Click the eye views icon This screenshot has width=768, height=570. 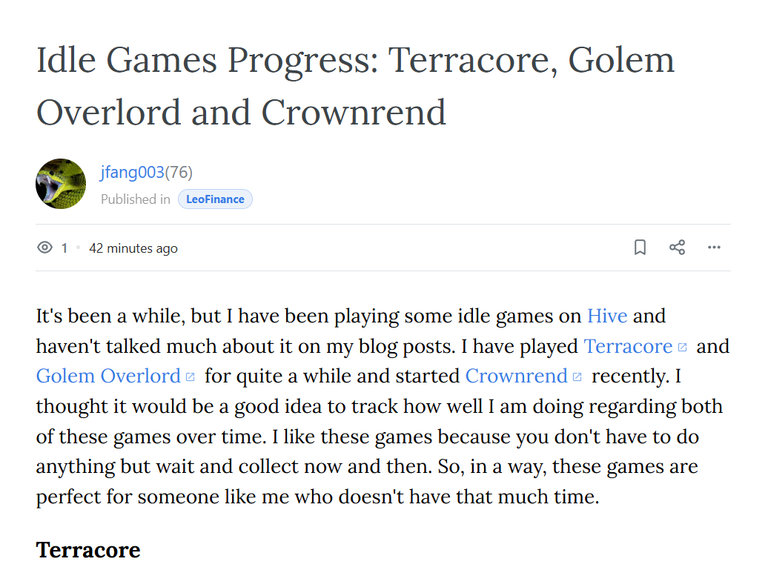45,247
